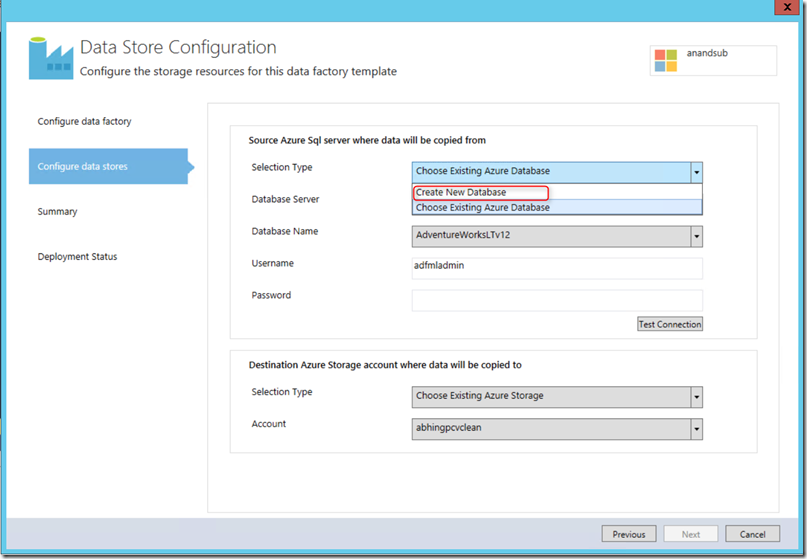
Task: Open destination Selection Type dropdown arrow
Action: tap(696, 397)
